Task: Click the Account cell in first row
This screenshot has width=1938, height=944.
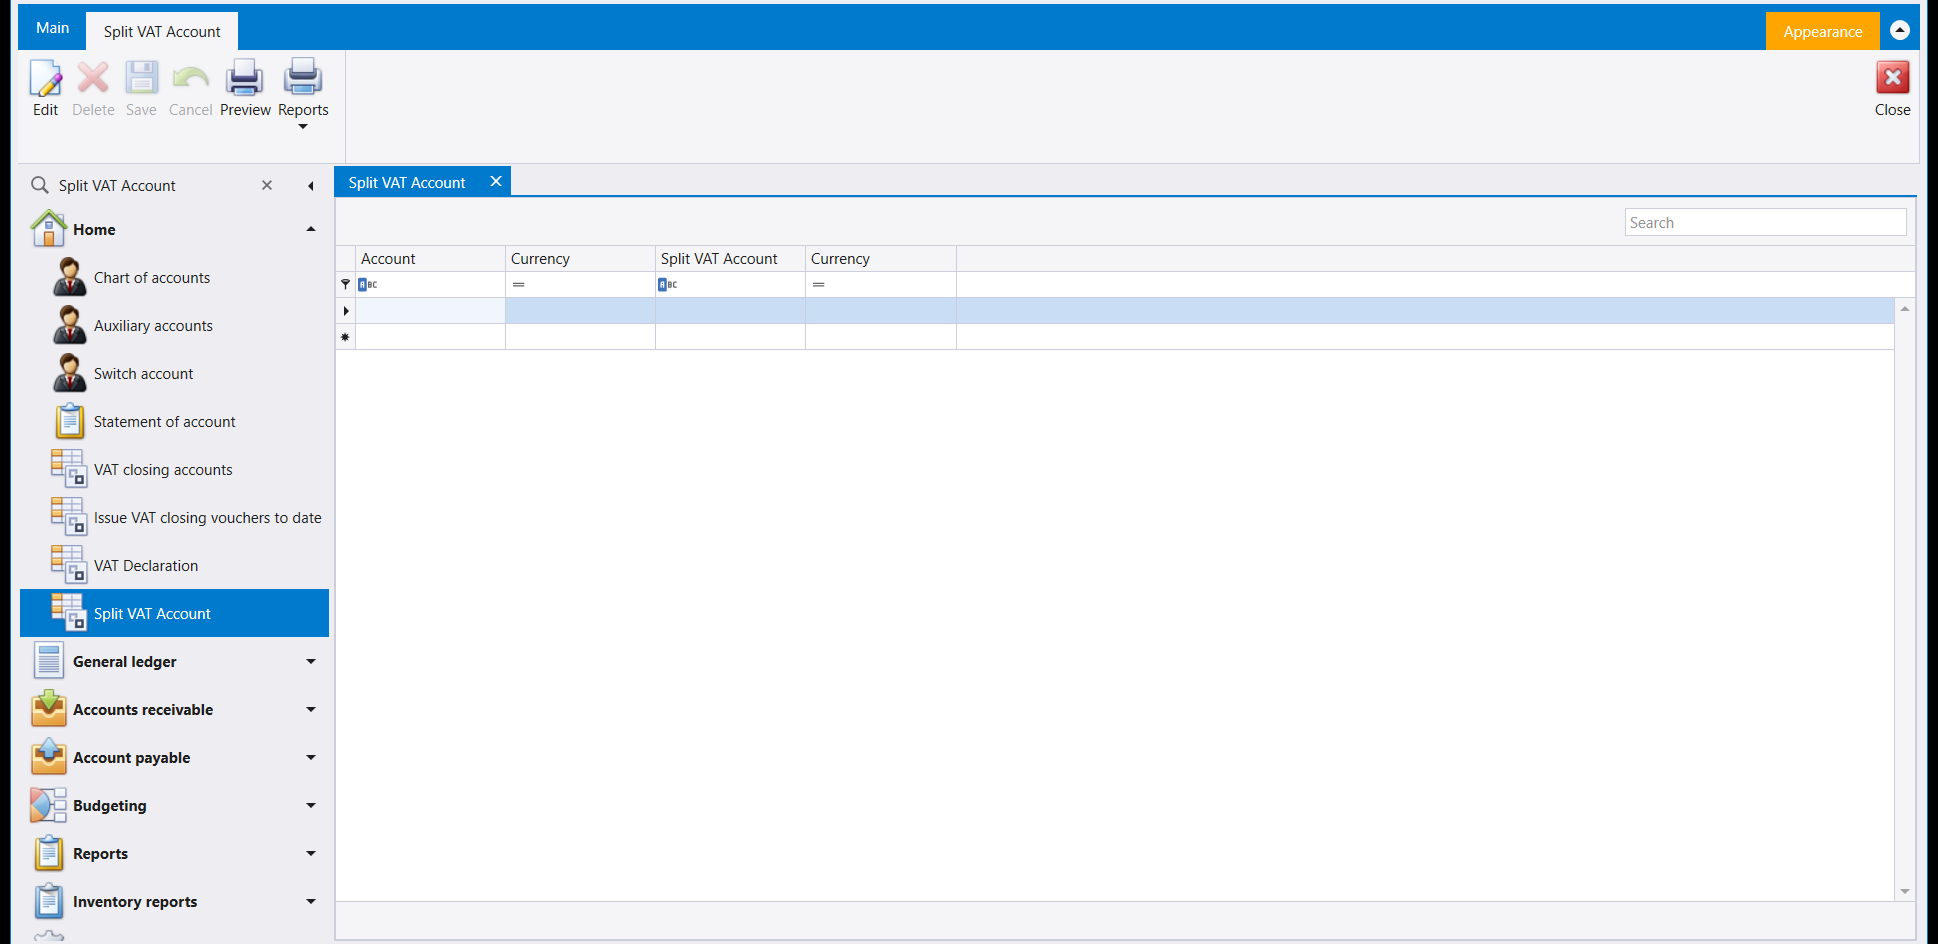Action: tap(430, 311)
